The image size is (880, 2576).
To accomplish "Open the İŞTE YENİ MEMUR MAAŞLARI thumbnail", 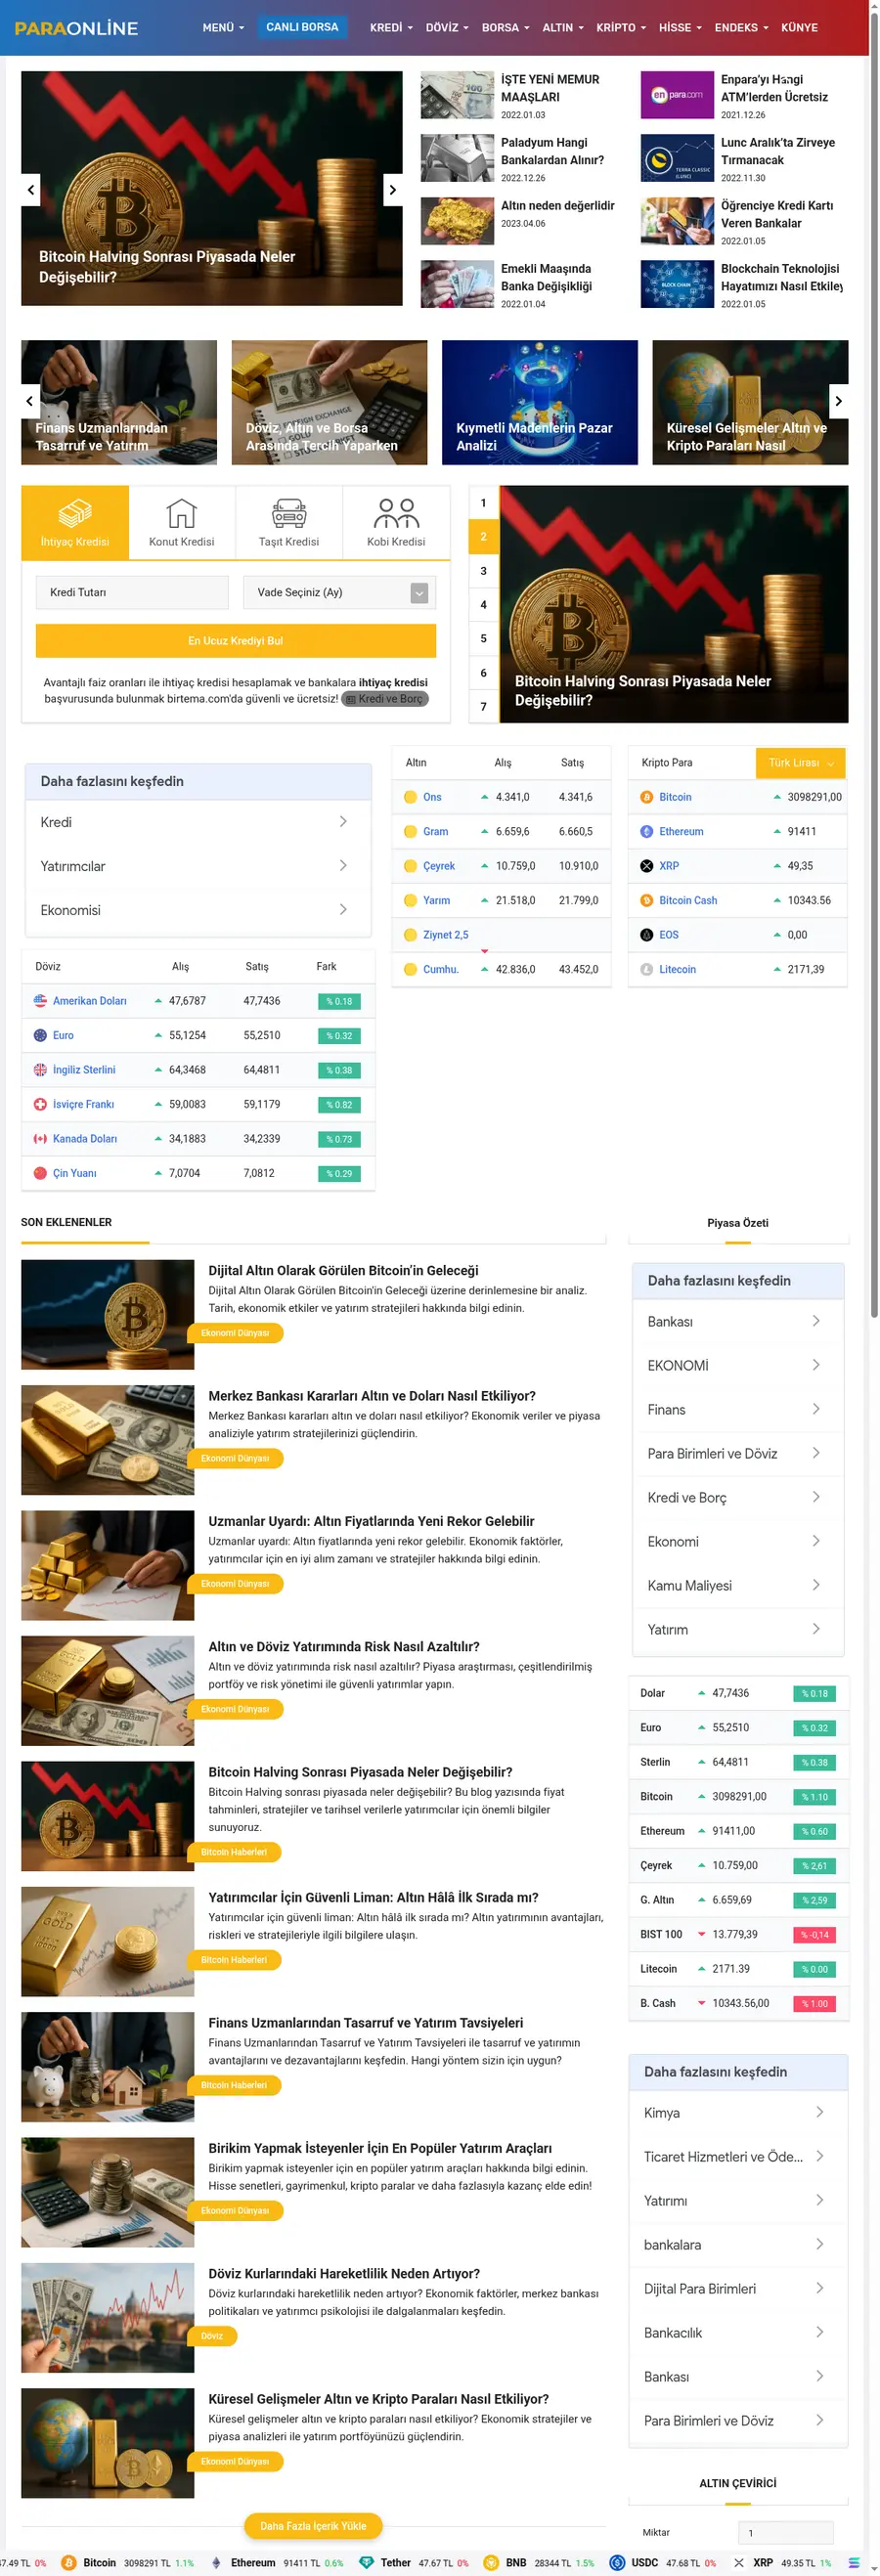I will pyautogui.click(x=457, y=95).
